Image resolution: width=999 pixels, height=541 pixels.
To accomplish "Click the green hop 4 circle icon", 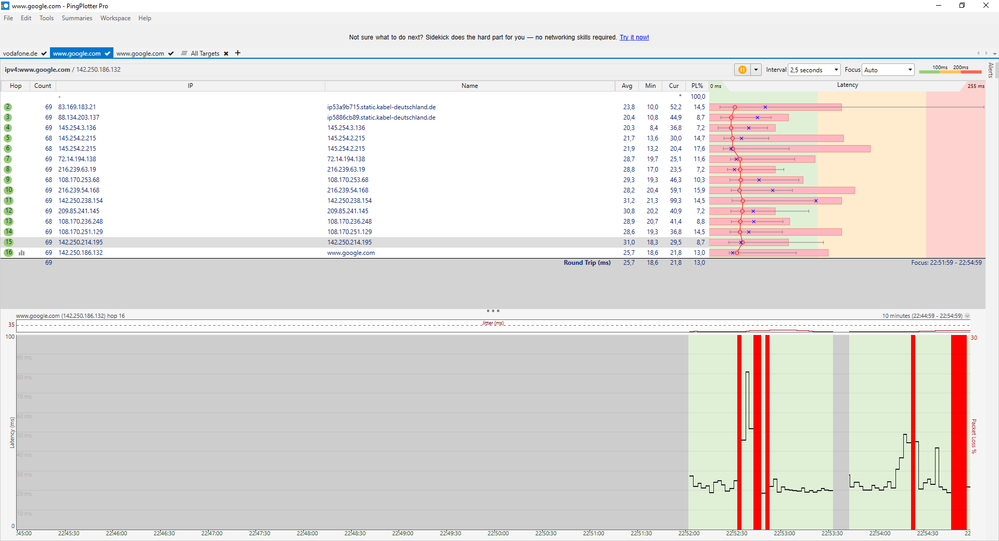I will tap(8, 127).
